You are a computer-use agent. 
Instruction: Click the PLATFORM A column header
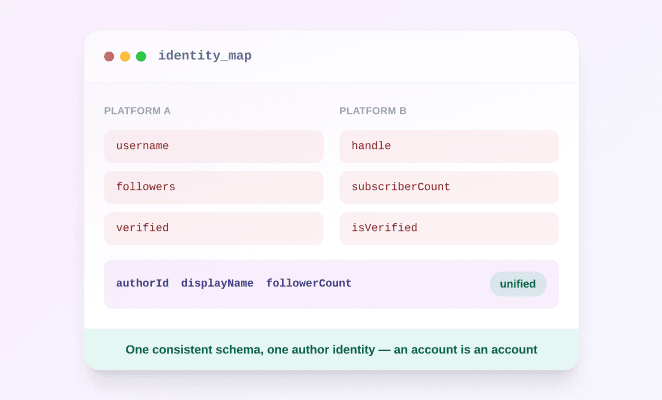point(137,111)
